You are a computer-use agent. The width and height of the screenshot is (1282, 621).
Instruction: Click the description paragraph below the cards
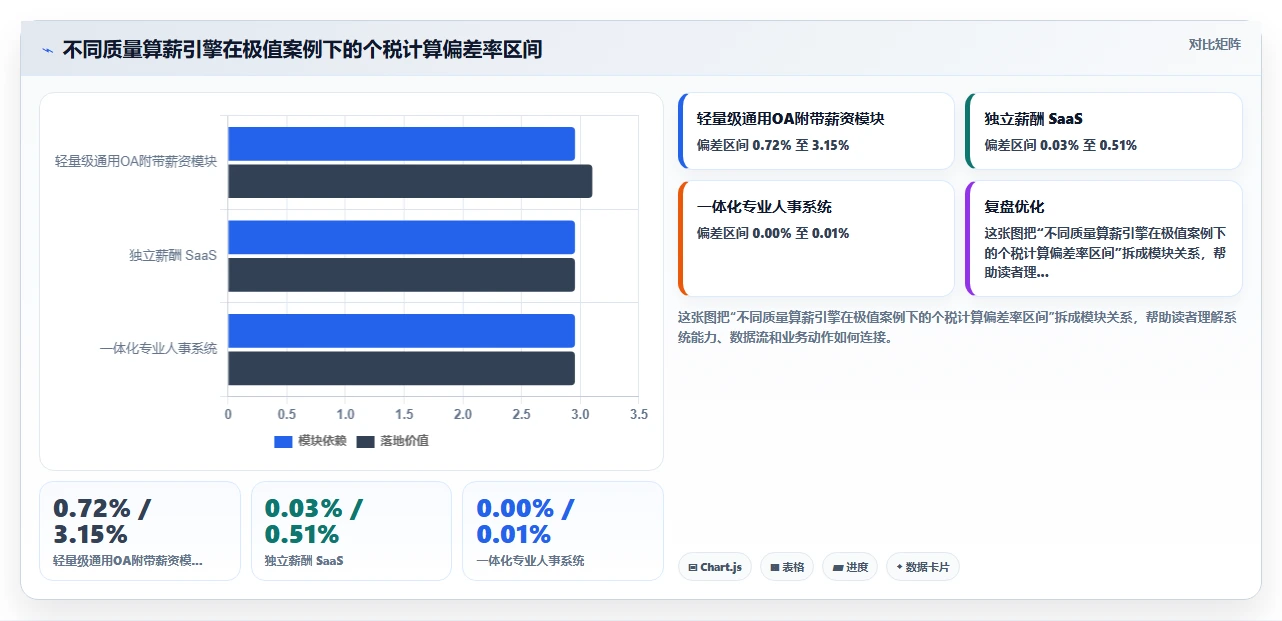click(x=958, y=327)
